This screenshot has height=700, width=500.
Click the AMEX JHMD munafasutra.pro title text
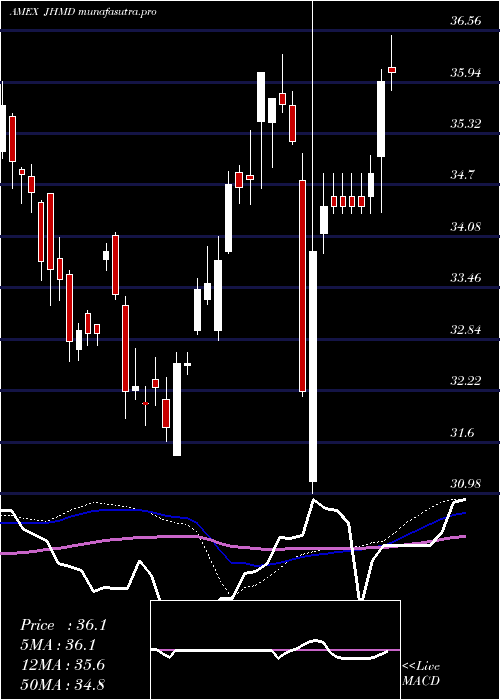click(83, 12)
